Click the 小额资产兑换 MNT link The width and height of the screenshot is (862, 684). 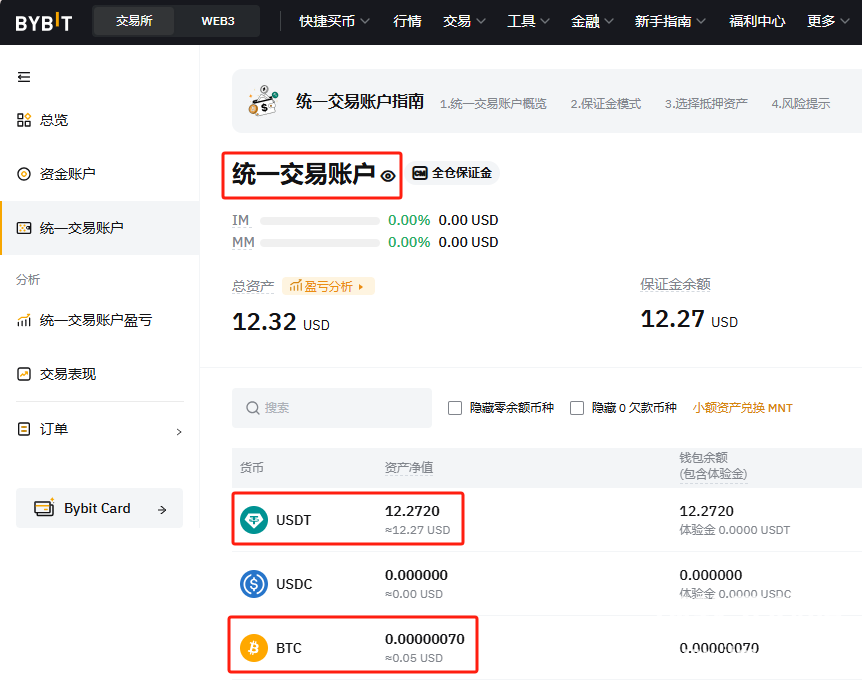pos(742,408)
